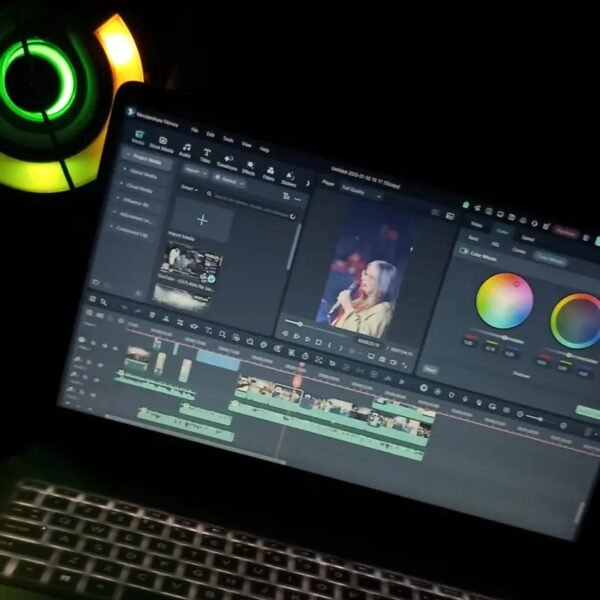
Task: Open the Stickers tab
Action: coord(289,179)
